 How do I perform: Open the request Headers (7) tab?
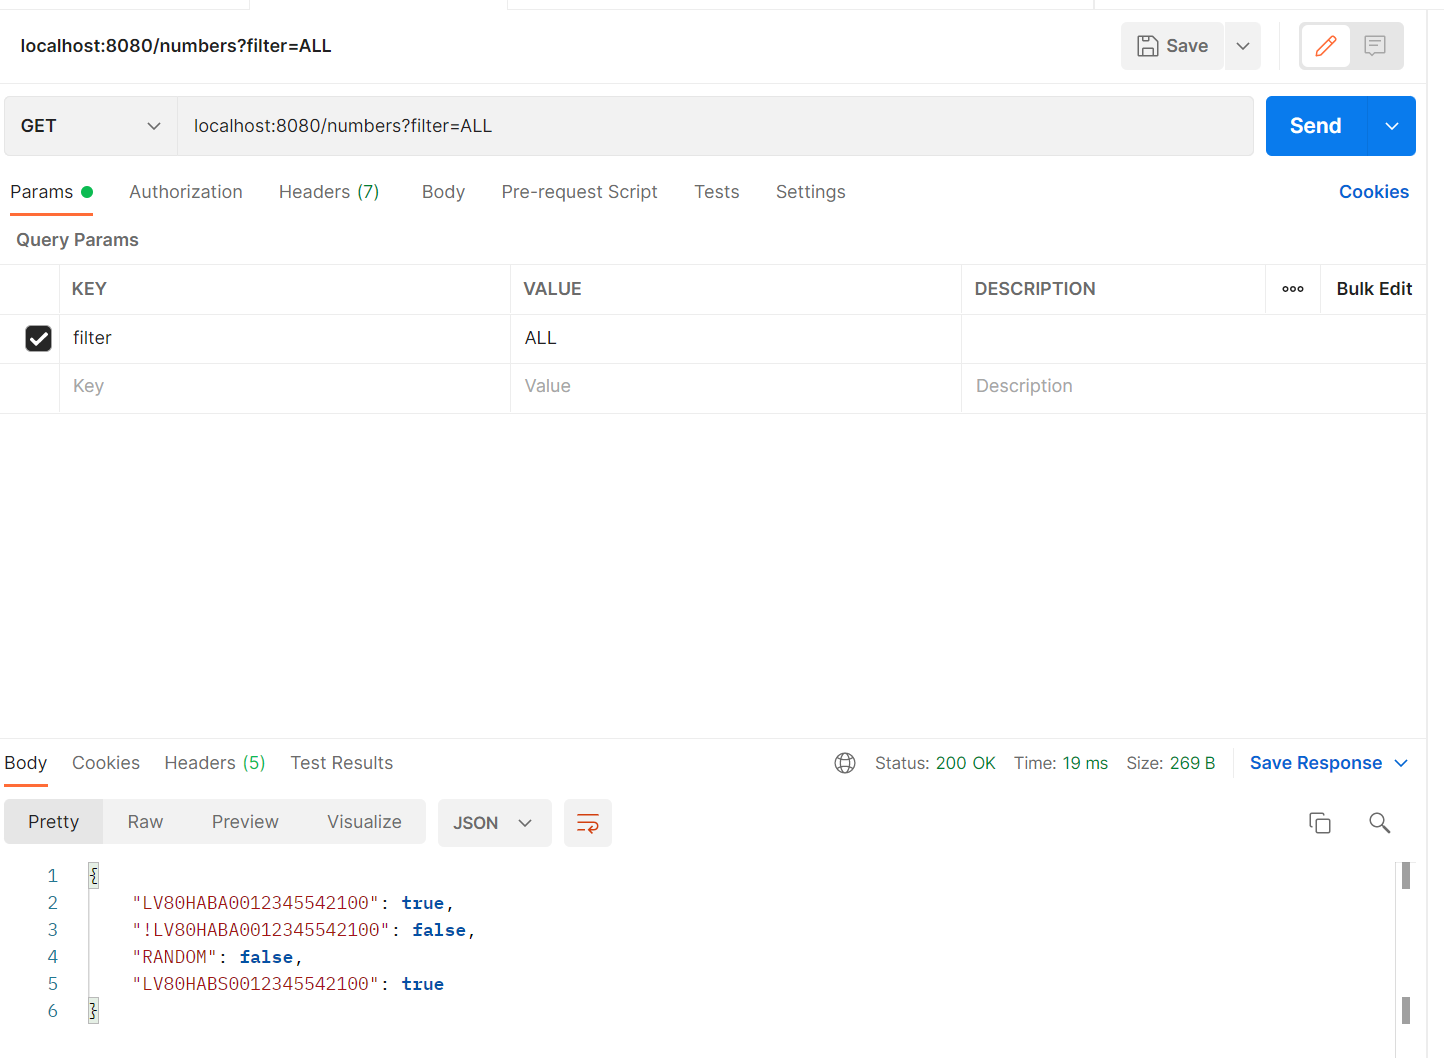click(x=329, y=192)
